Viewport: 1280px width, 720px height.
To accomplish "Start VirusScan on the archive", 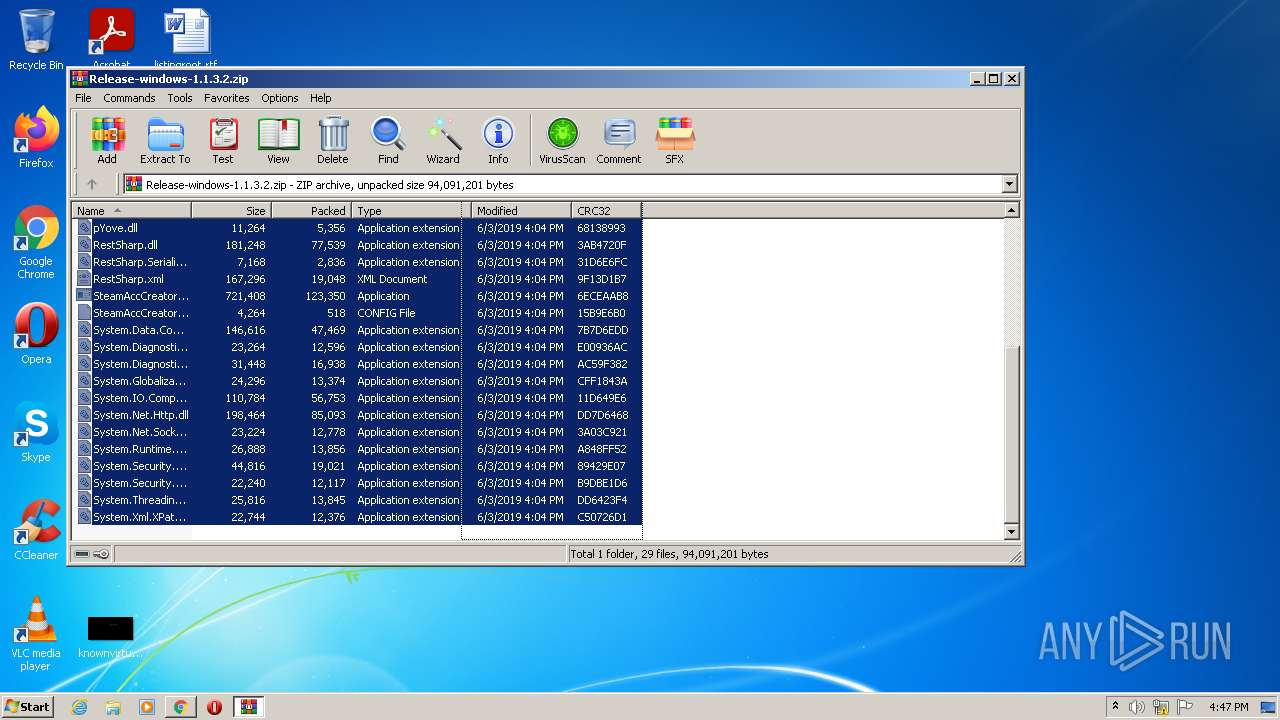I will pos(562,141).
